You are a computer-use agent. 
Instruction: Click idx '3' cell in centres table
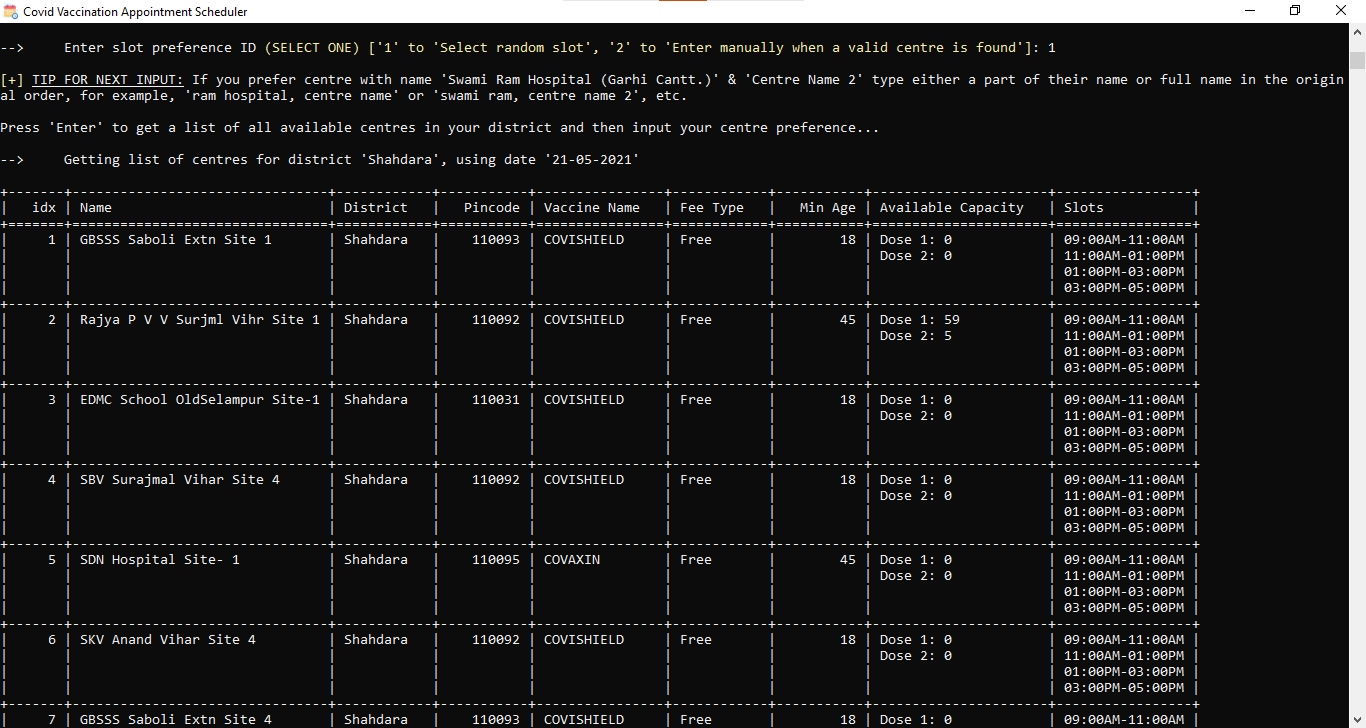pos(52,400)
